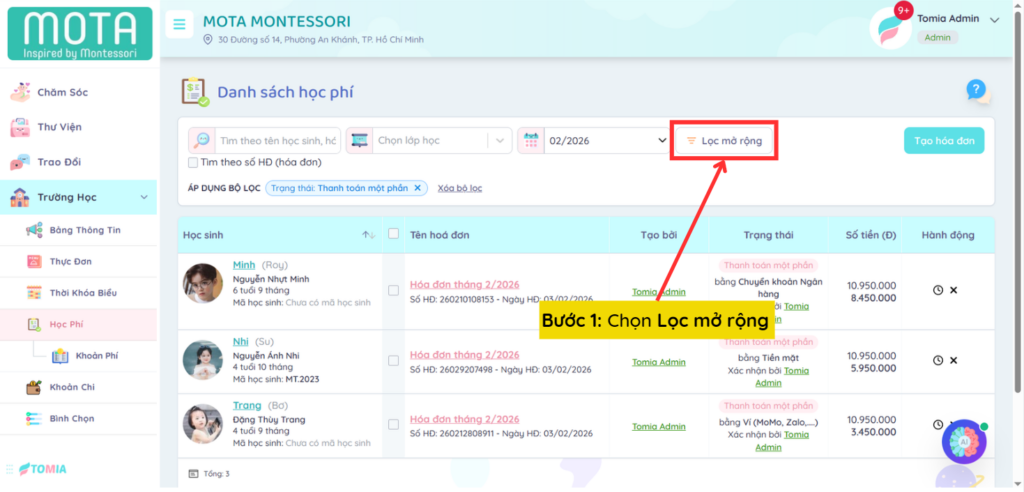
Task: Click the hamburger menu icon
Action: click(179, 25)
